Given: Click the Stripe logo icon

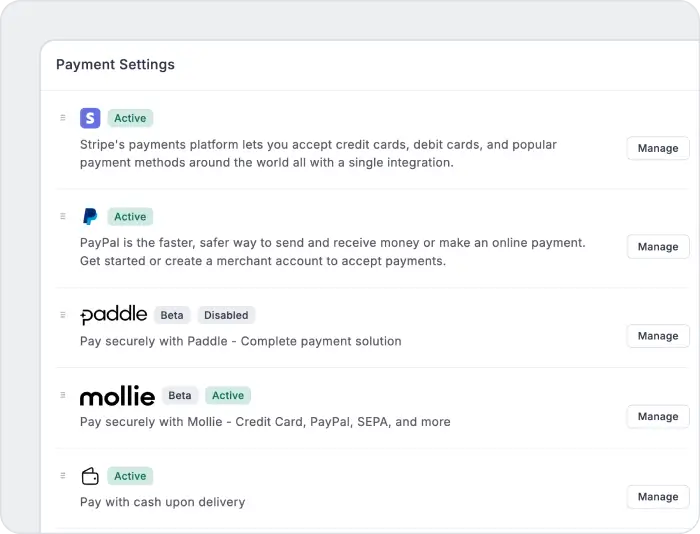Looking at the screenshot, I should [x=91, y=118].
